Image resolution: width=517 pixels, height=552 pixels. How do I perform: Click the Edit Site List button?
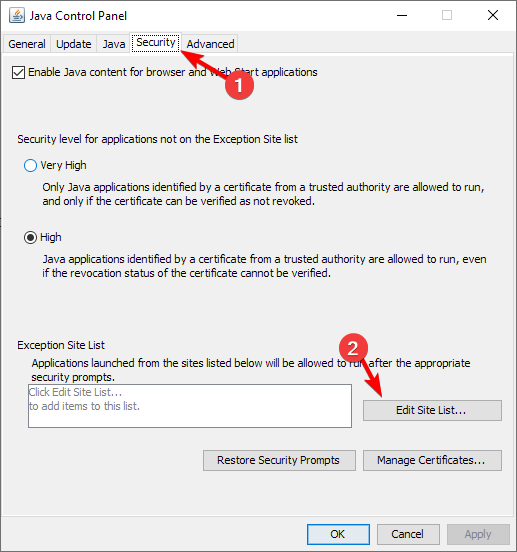click(x=432, y=410)
